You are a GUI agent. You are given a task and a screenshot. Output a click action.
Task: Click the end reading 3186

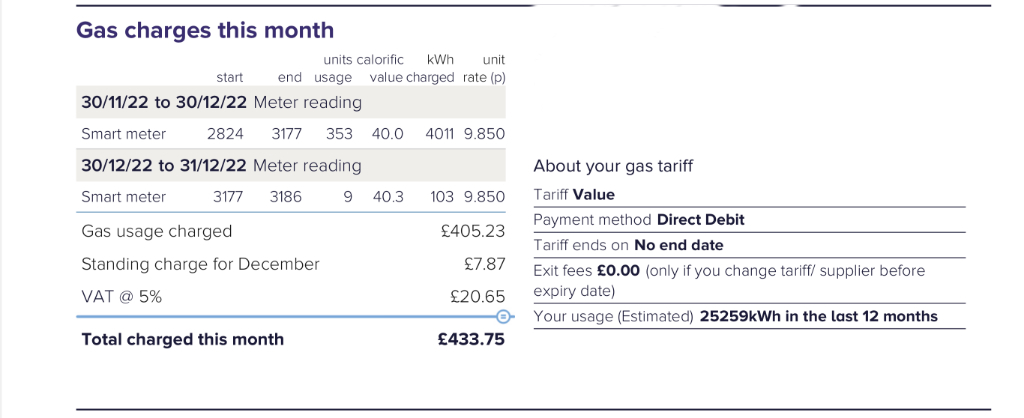pyautogui.click(x=286, y=197)
